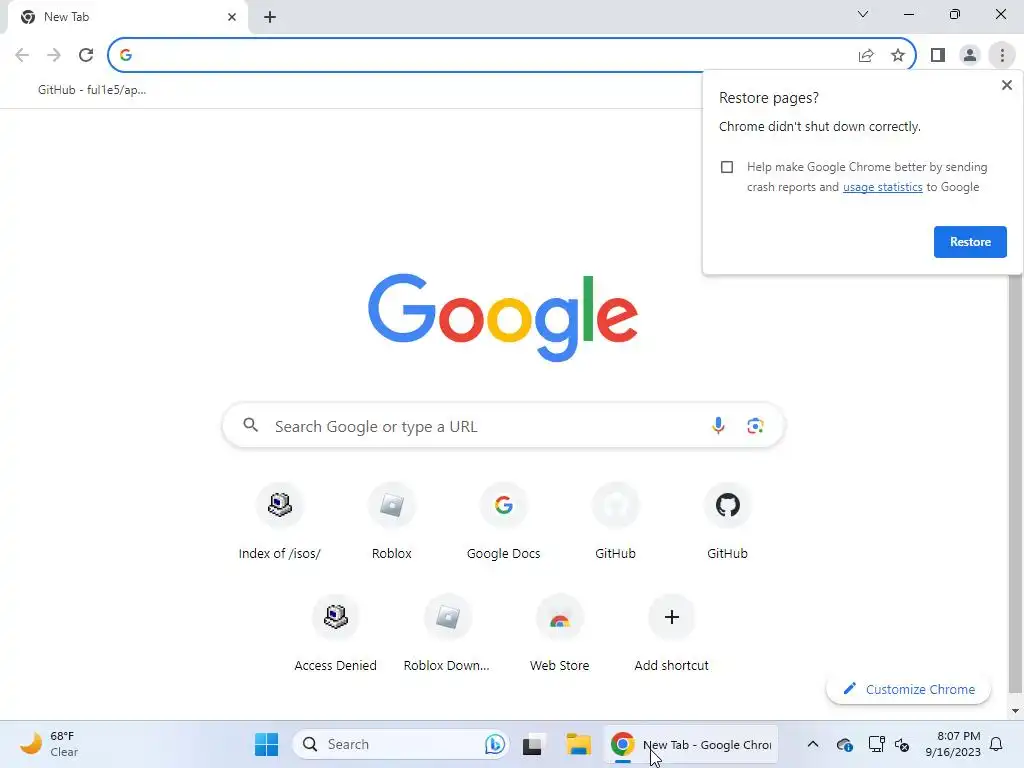
Task: Show hidden system tray icons
Action: coord(812,744)
